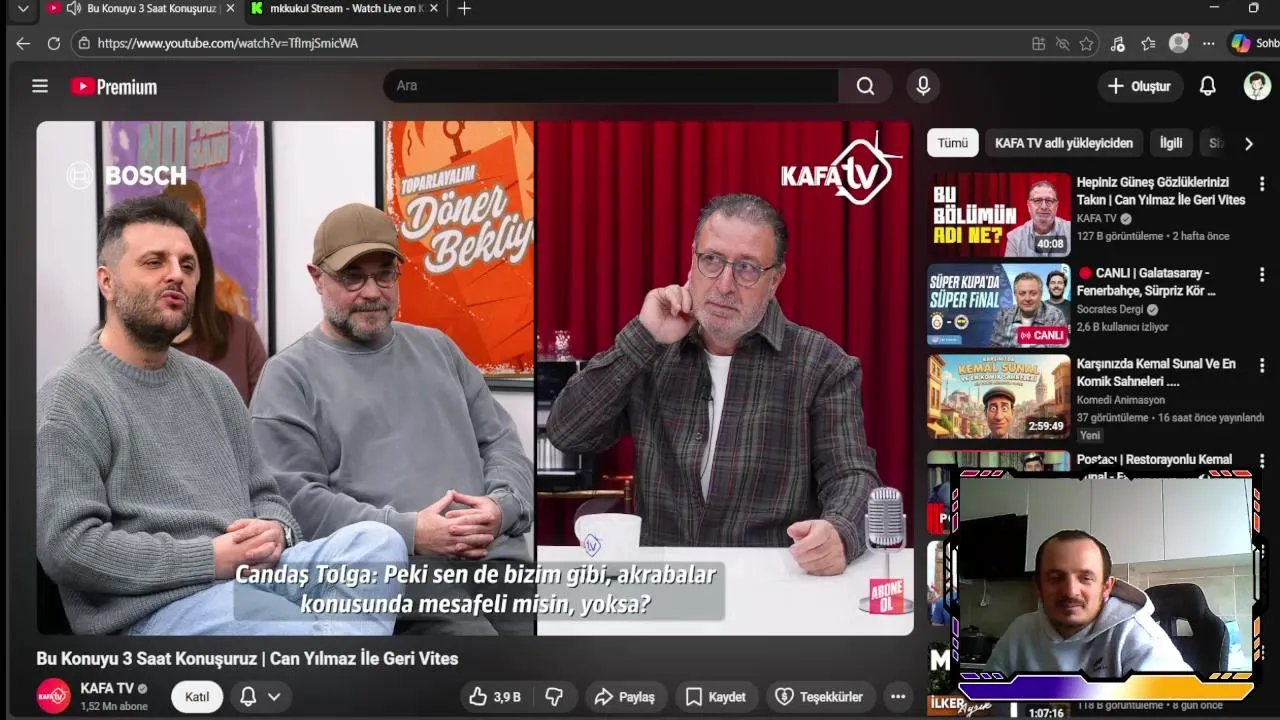Add page to favorites star
Image resolution: width=1280 pixels, height=720 pixels.
(1087, 43)
